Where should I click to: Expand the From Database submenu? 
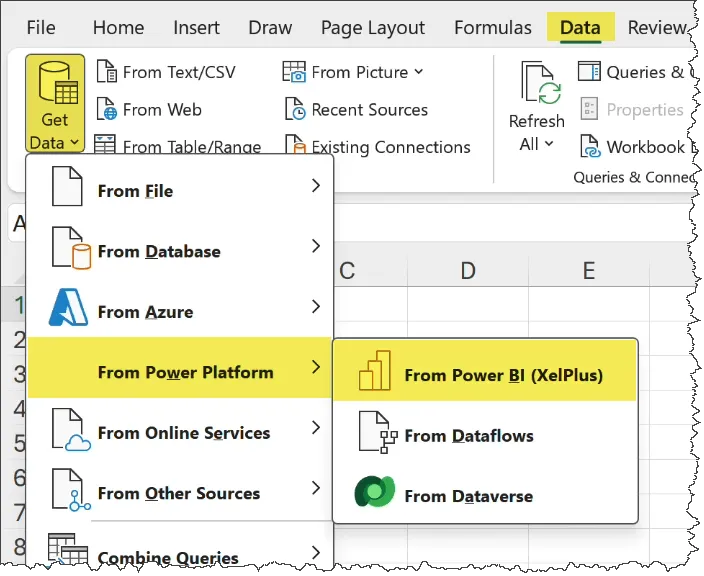click(x=180, y=251)
